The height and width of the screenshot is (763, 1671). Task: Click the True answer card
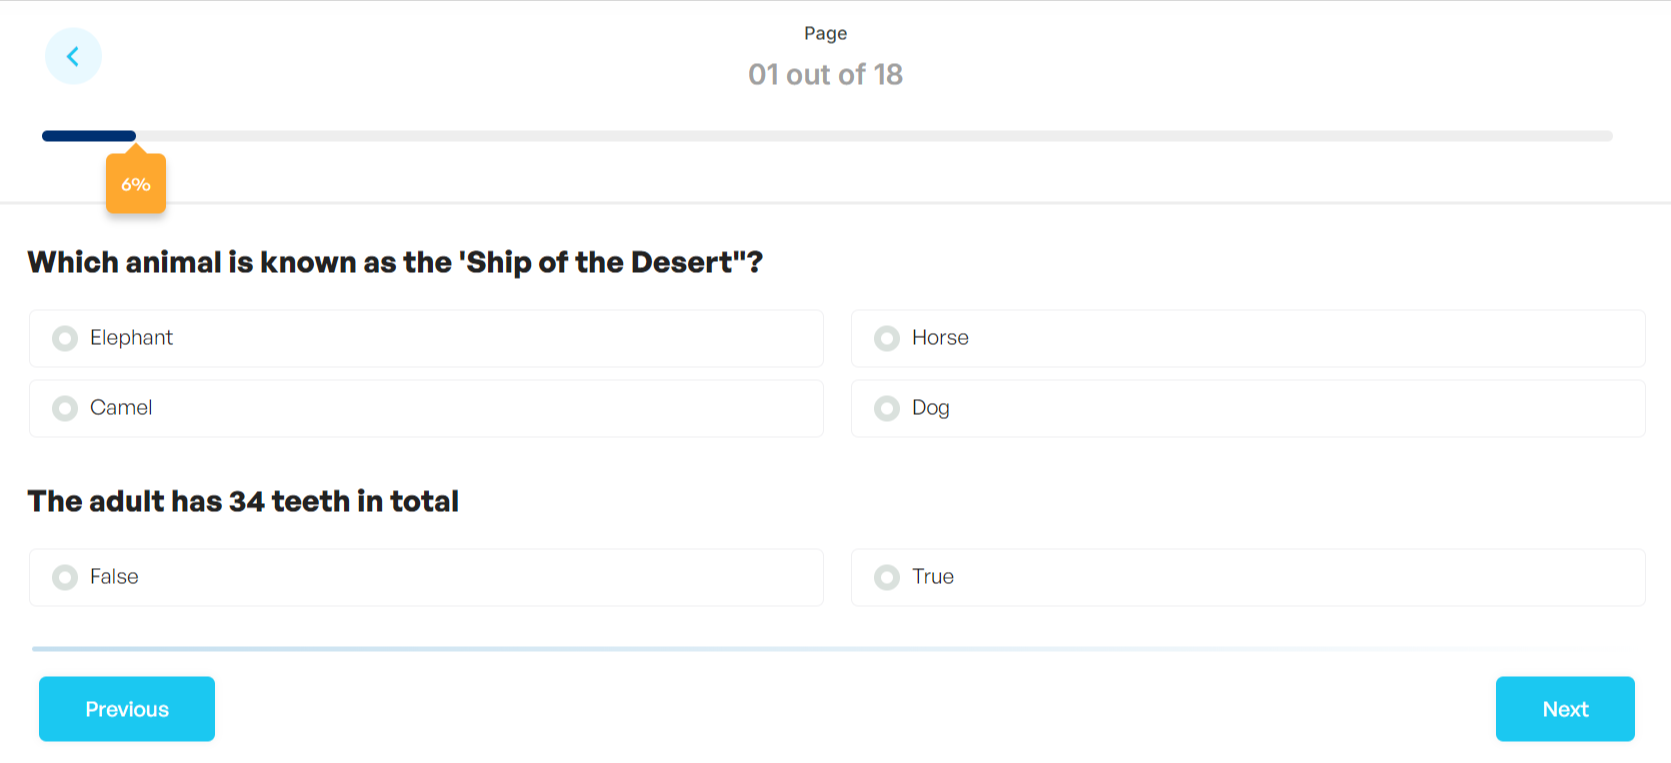pyautogui.click(x=1247, y=577)
